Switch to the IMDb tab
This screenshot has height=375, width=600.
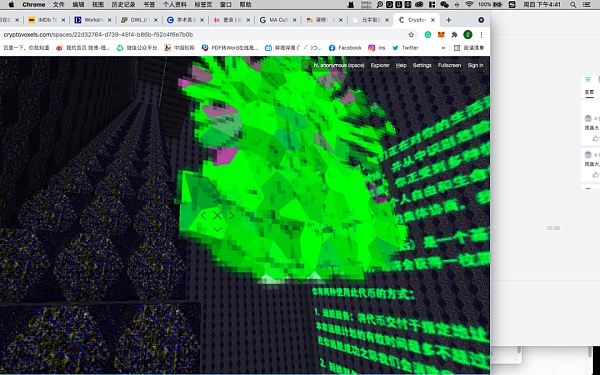click(x=47, y=20)
